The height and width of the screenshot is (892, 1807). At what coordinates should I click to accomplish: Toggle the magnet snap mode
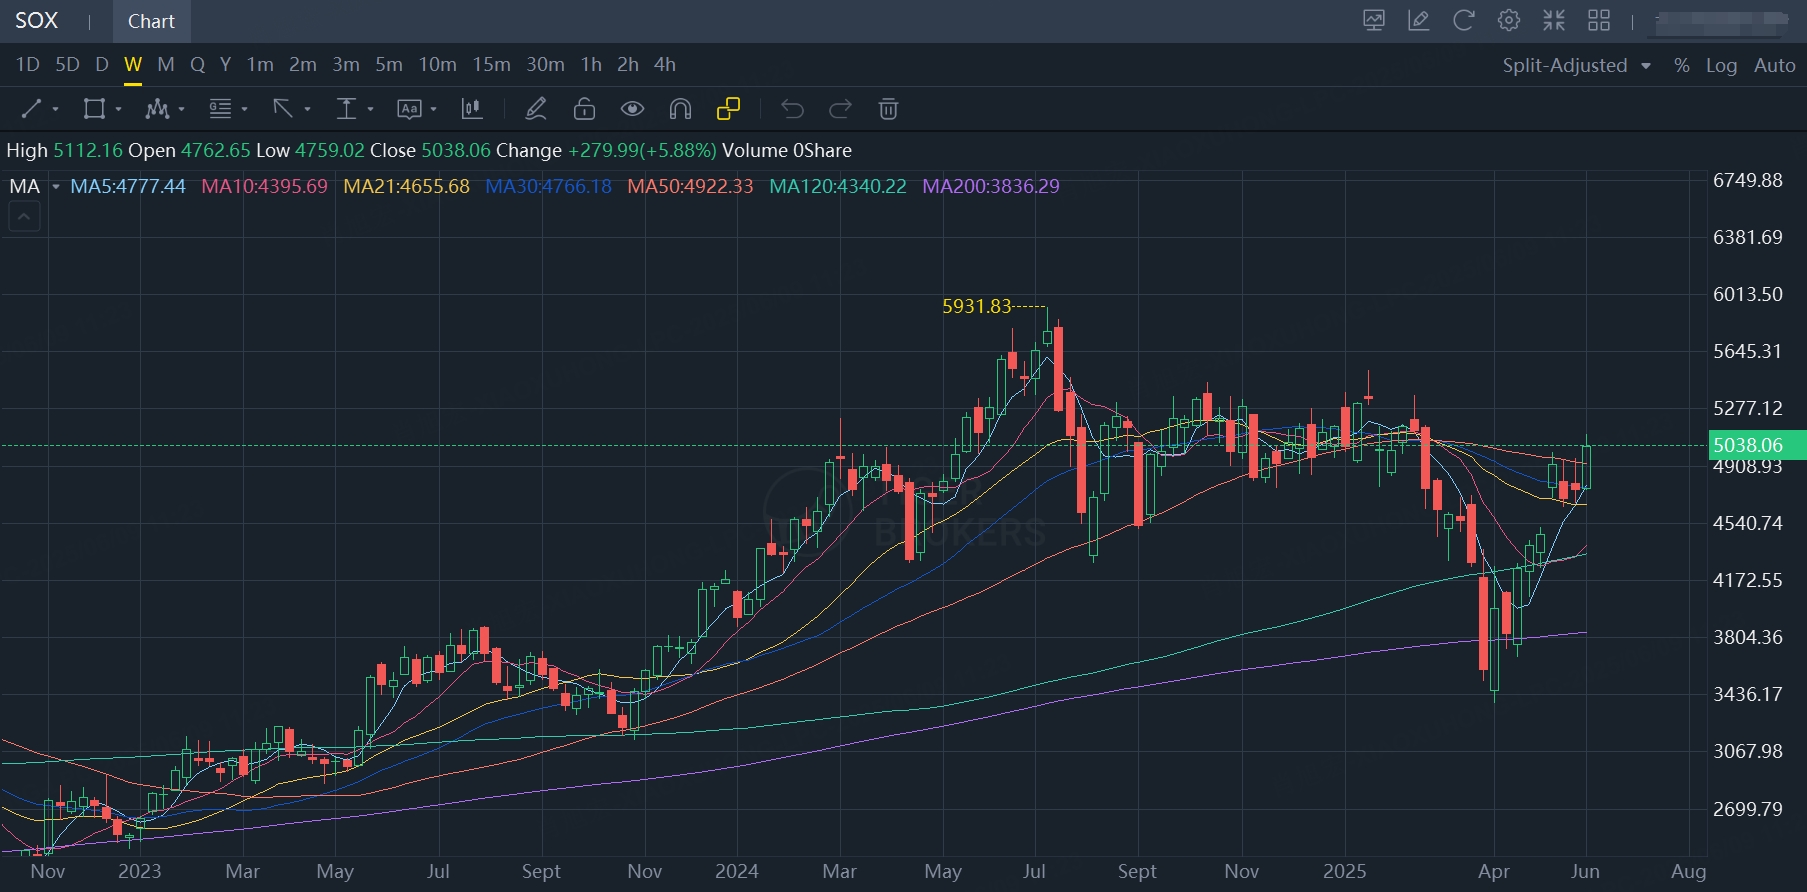pyautogui.click(x=680, y=109)
